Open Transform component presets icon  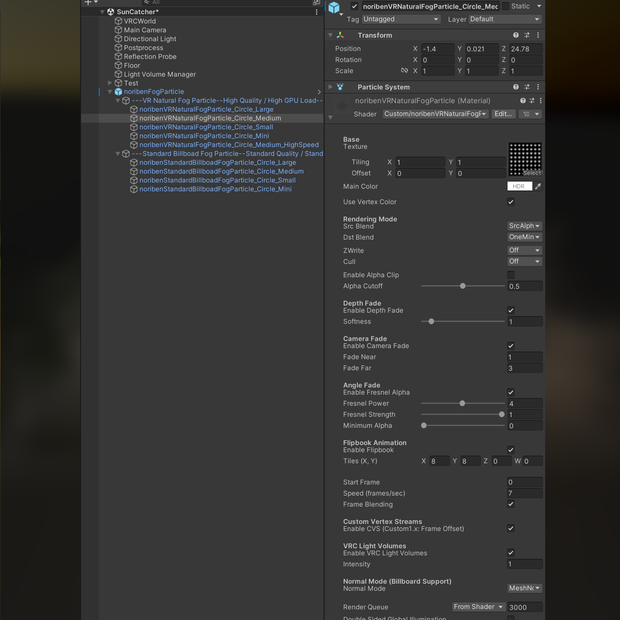[x=527, y=35]
